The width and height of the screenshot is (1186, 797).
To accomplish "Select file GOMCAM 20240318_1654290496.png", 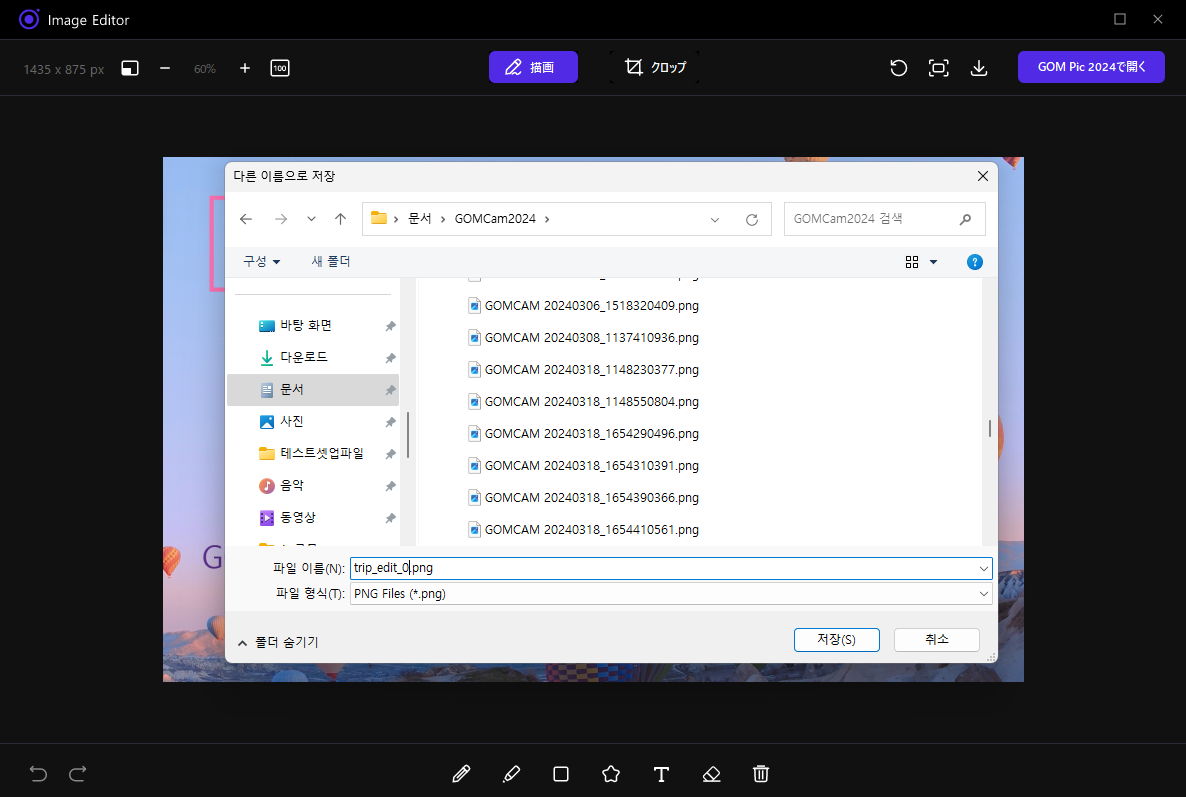I will coord(591,434).
